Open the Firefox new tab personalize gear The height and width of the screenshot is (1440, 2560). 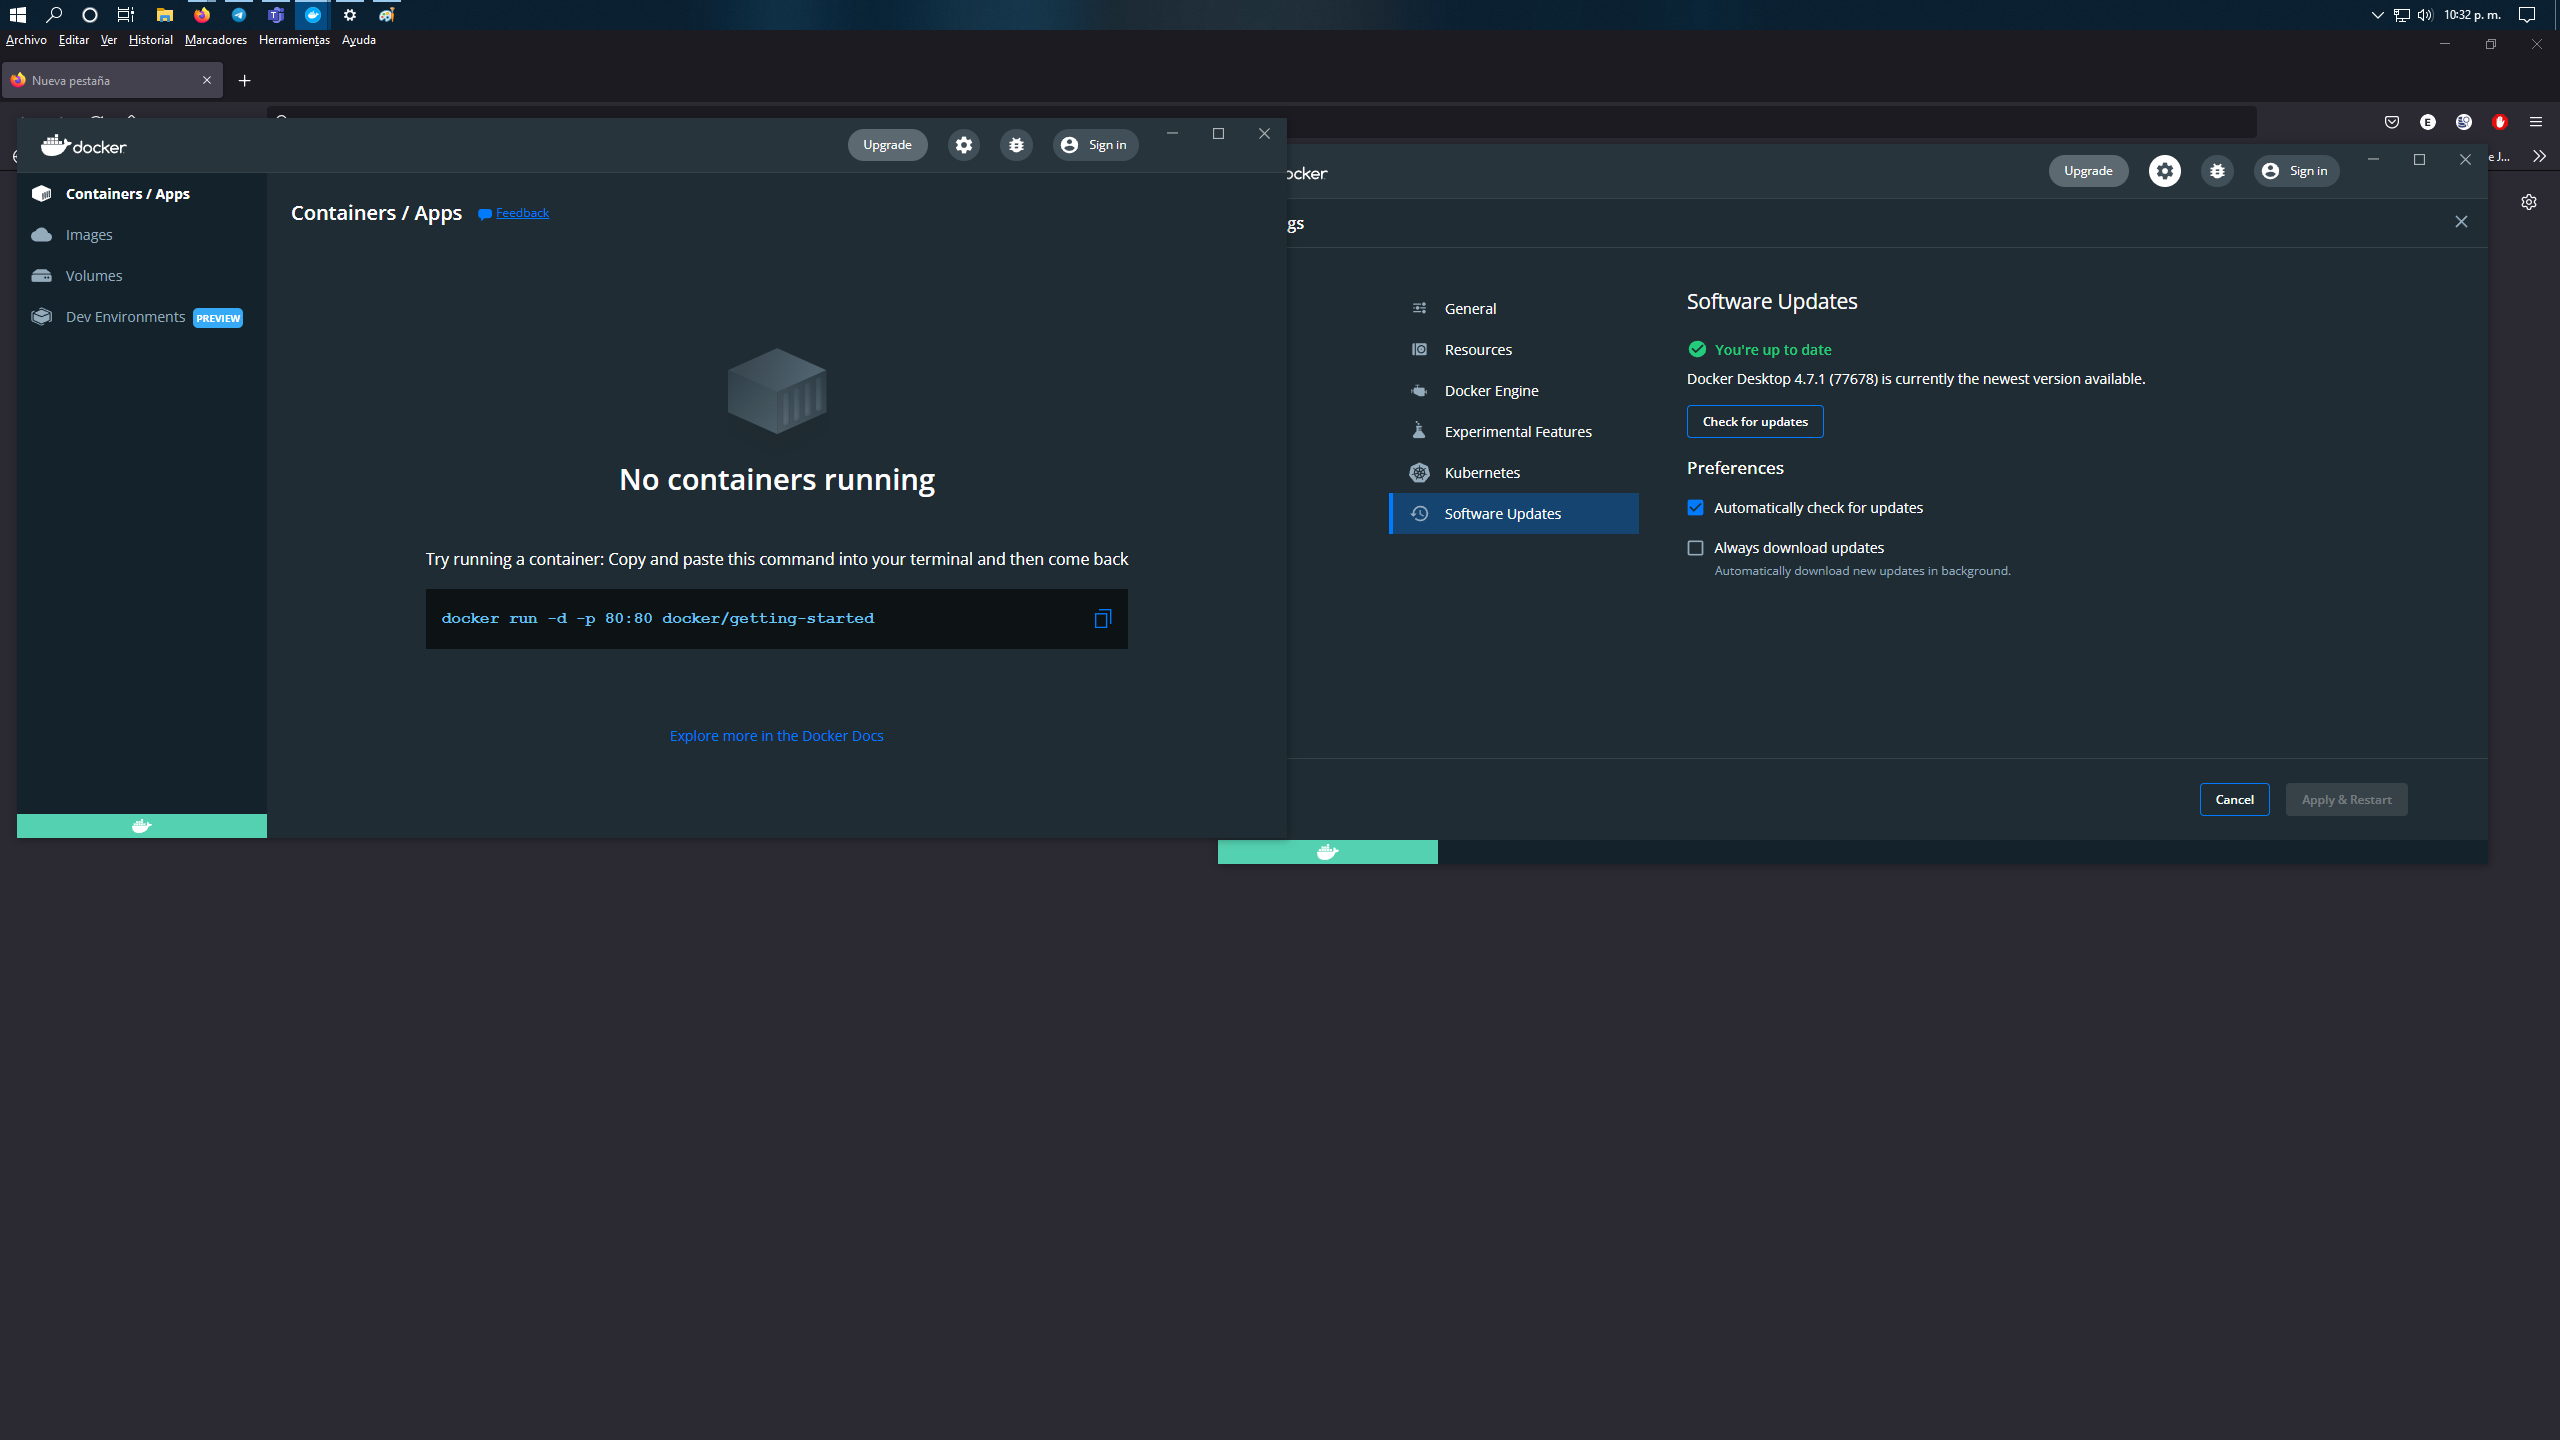[2529, 202]
